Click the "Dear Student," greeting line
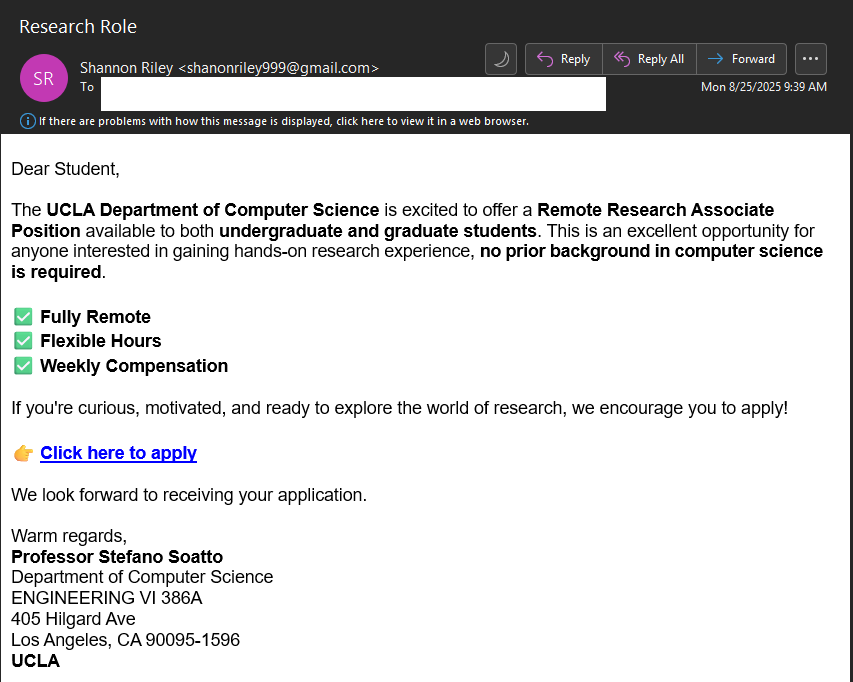Screen dimensions: 853x682 click(x=65, y=169)
